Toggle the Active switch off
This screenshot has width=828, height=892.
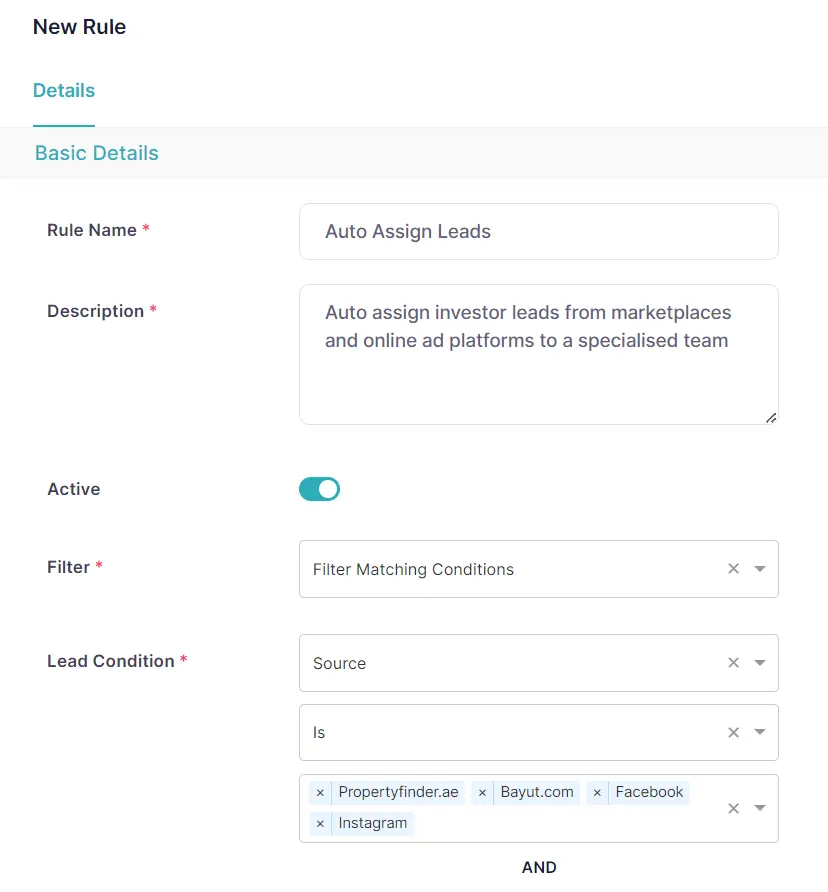(x=319, y=489)
